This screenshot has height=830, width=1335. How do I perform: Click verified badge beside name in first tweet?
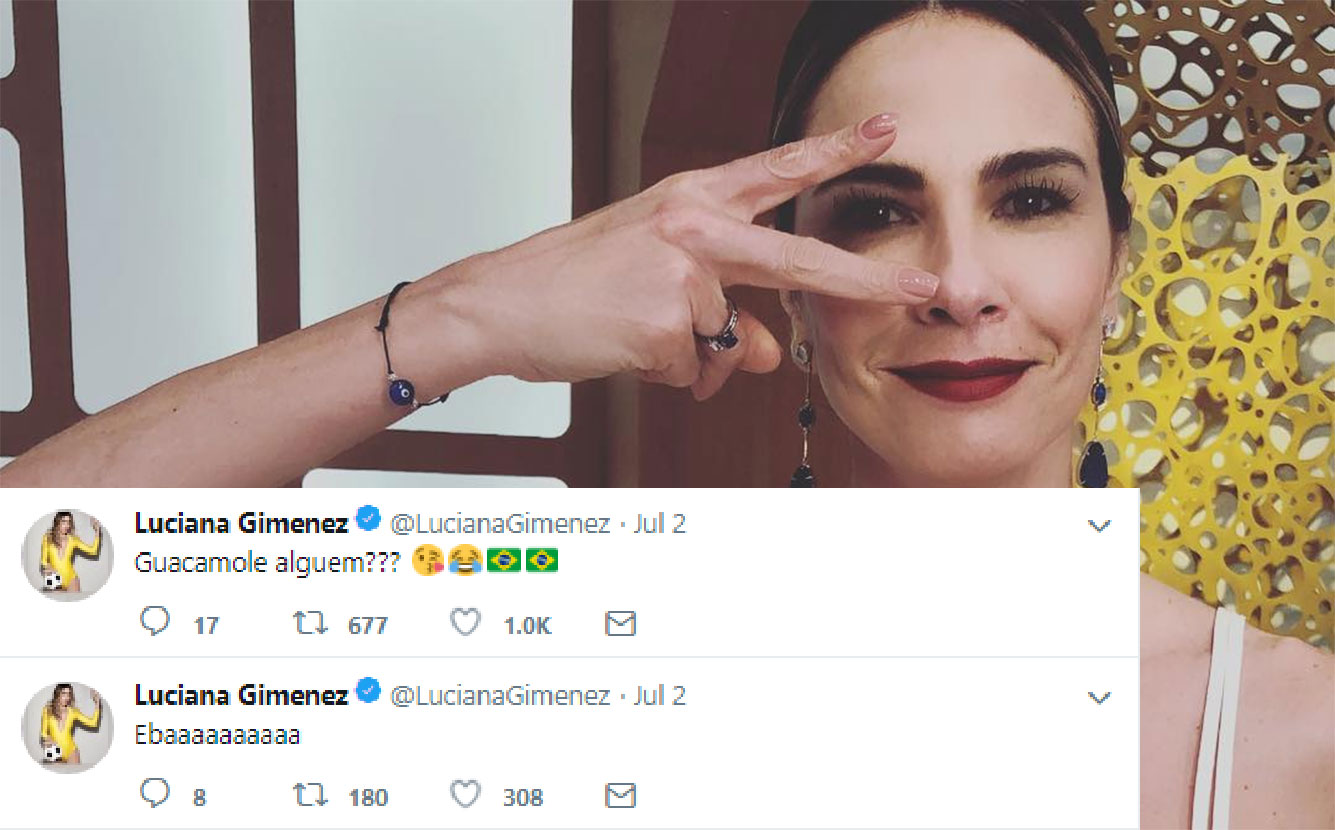[368, 521]
